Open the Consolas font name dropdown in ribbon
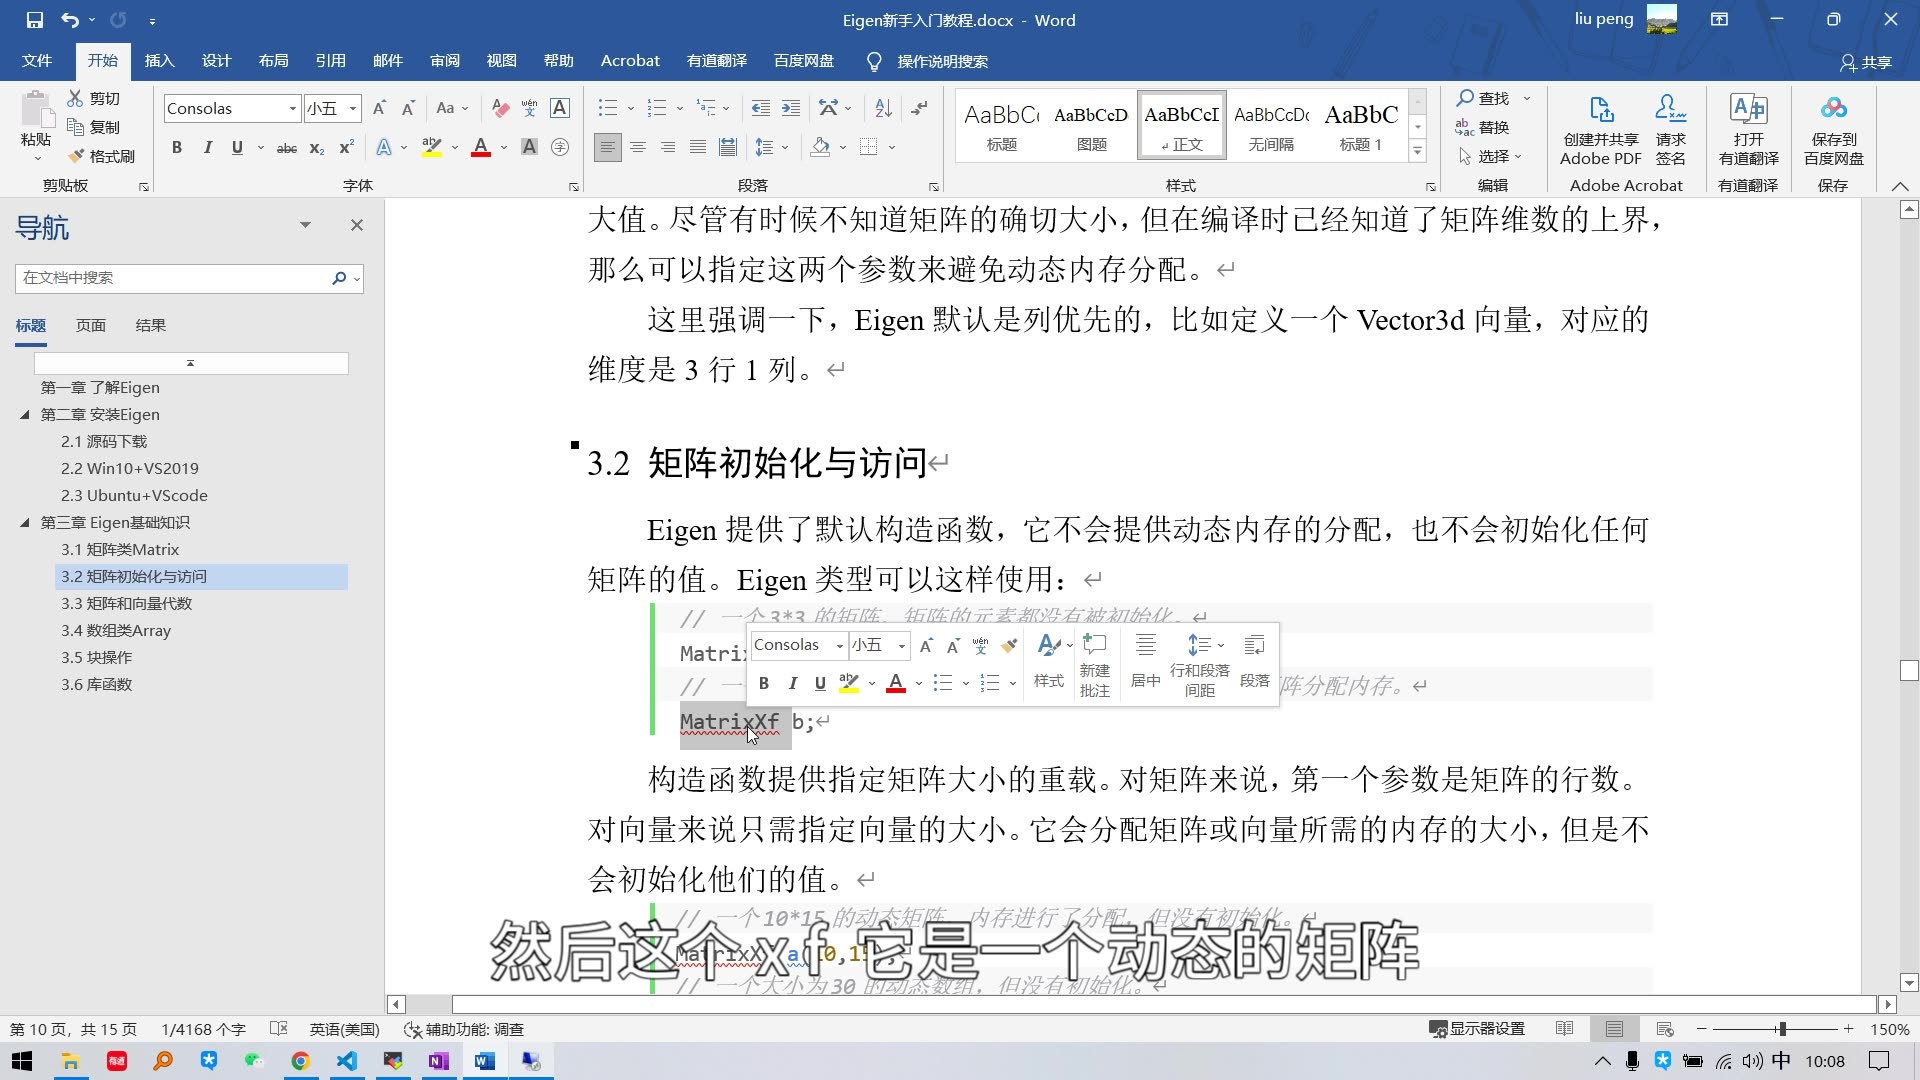The image size is (1920, 1080). pos(292,108)
